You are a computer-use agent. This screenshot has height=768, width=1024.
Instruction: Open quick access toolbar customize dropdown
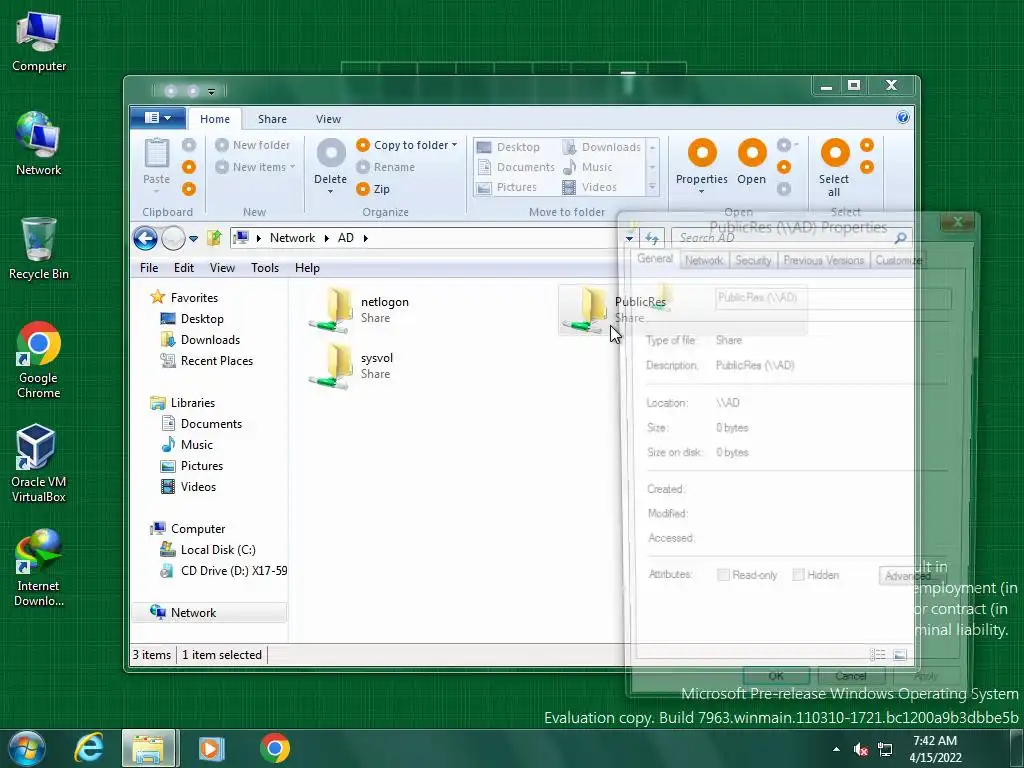click(211, 91)
